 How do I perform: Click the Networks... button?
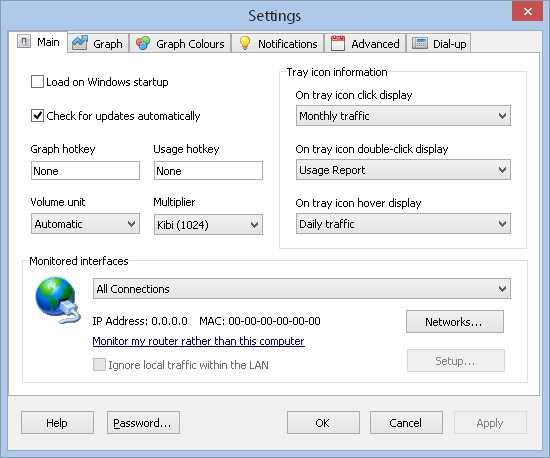(x=455, y=322)
